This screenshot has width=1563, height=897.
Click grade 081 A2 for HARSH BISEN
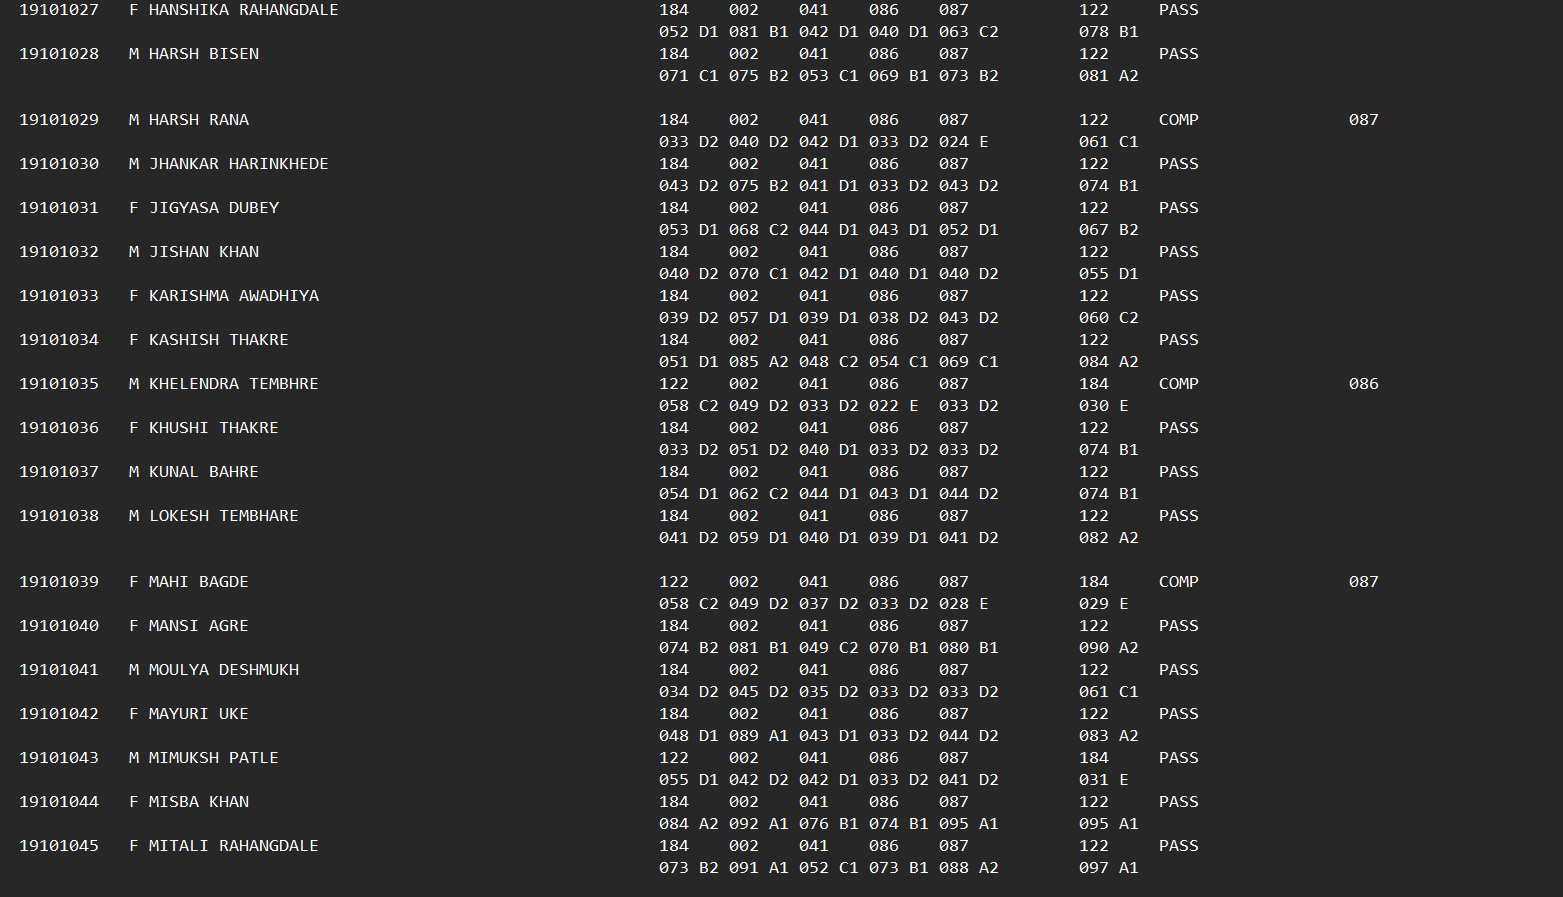1109,76
